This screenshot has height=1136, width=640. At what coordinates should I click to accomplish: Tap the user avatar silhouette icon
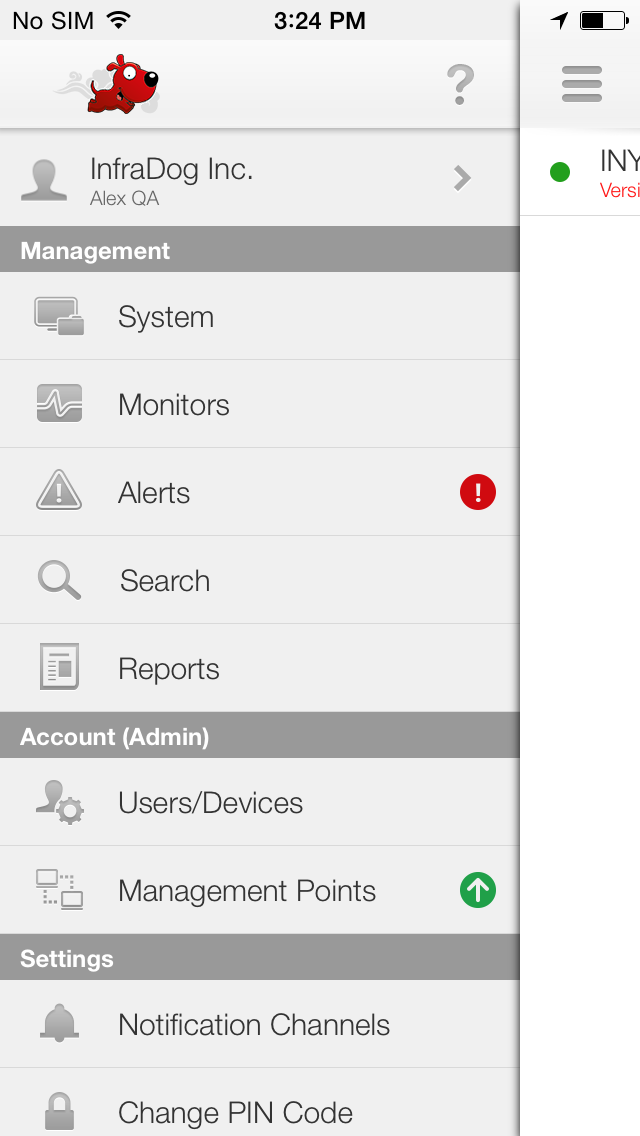pos(44,178)
